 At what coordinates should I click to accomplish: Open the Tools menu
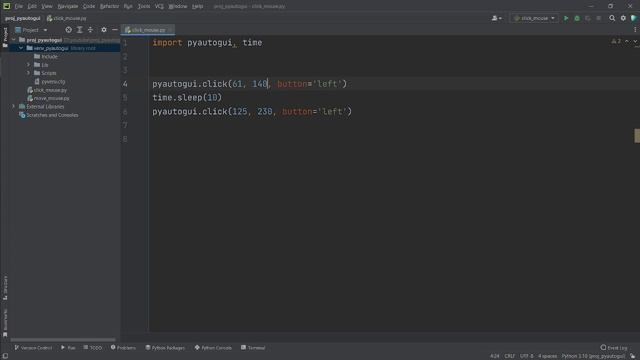pyautogui.click(x=144, y=6)
